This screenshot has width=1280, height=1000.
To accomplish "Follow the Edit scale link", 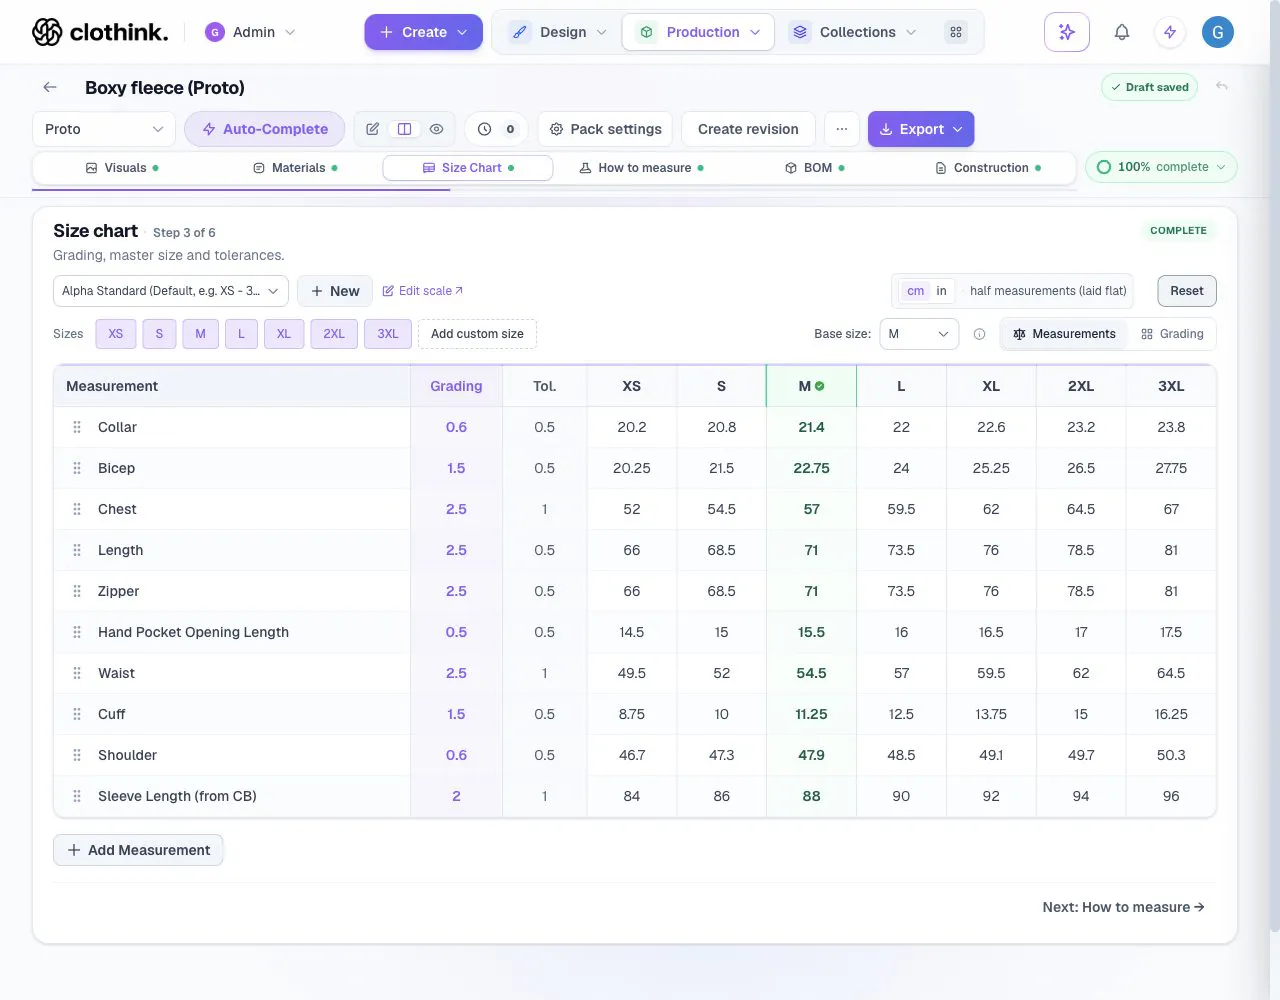I will (423, 291).
